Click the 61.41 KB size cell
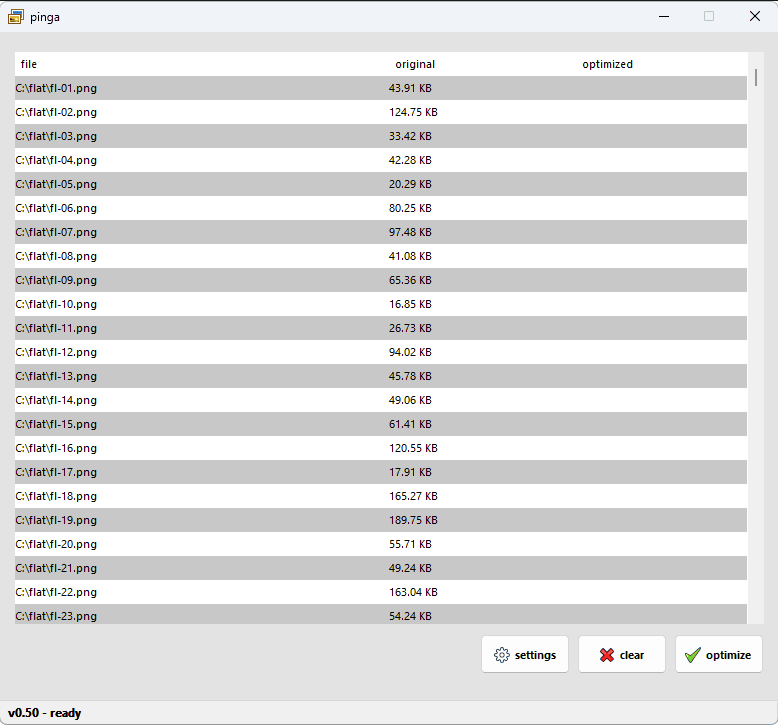778x725 pixels. coord(410,424)
